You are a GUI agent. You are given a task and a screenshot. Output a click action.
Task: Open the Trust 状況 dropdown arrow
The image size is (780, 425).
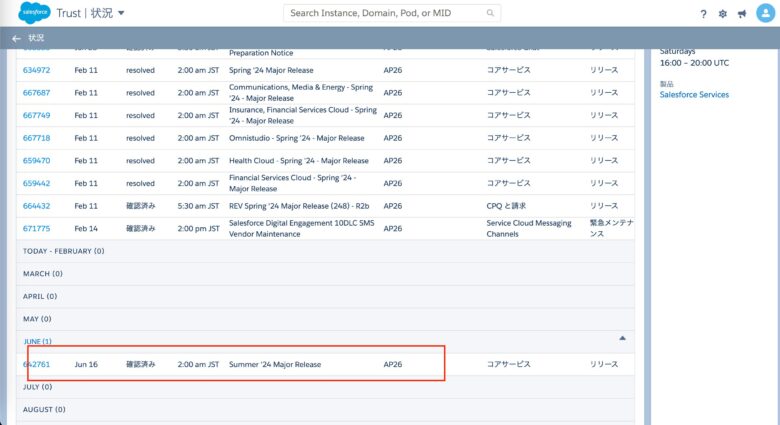click(120, 13)
